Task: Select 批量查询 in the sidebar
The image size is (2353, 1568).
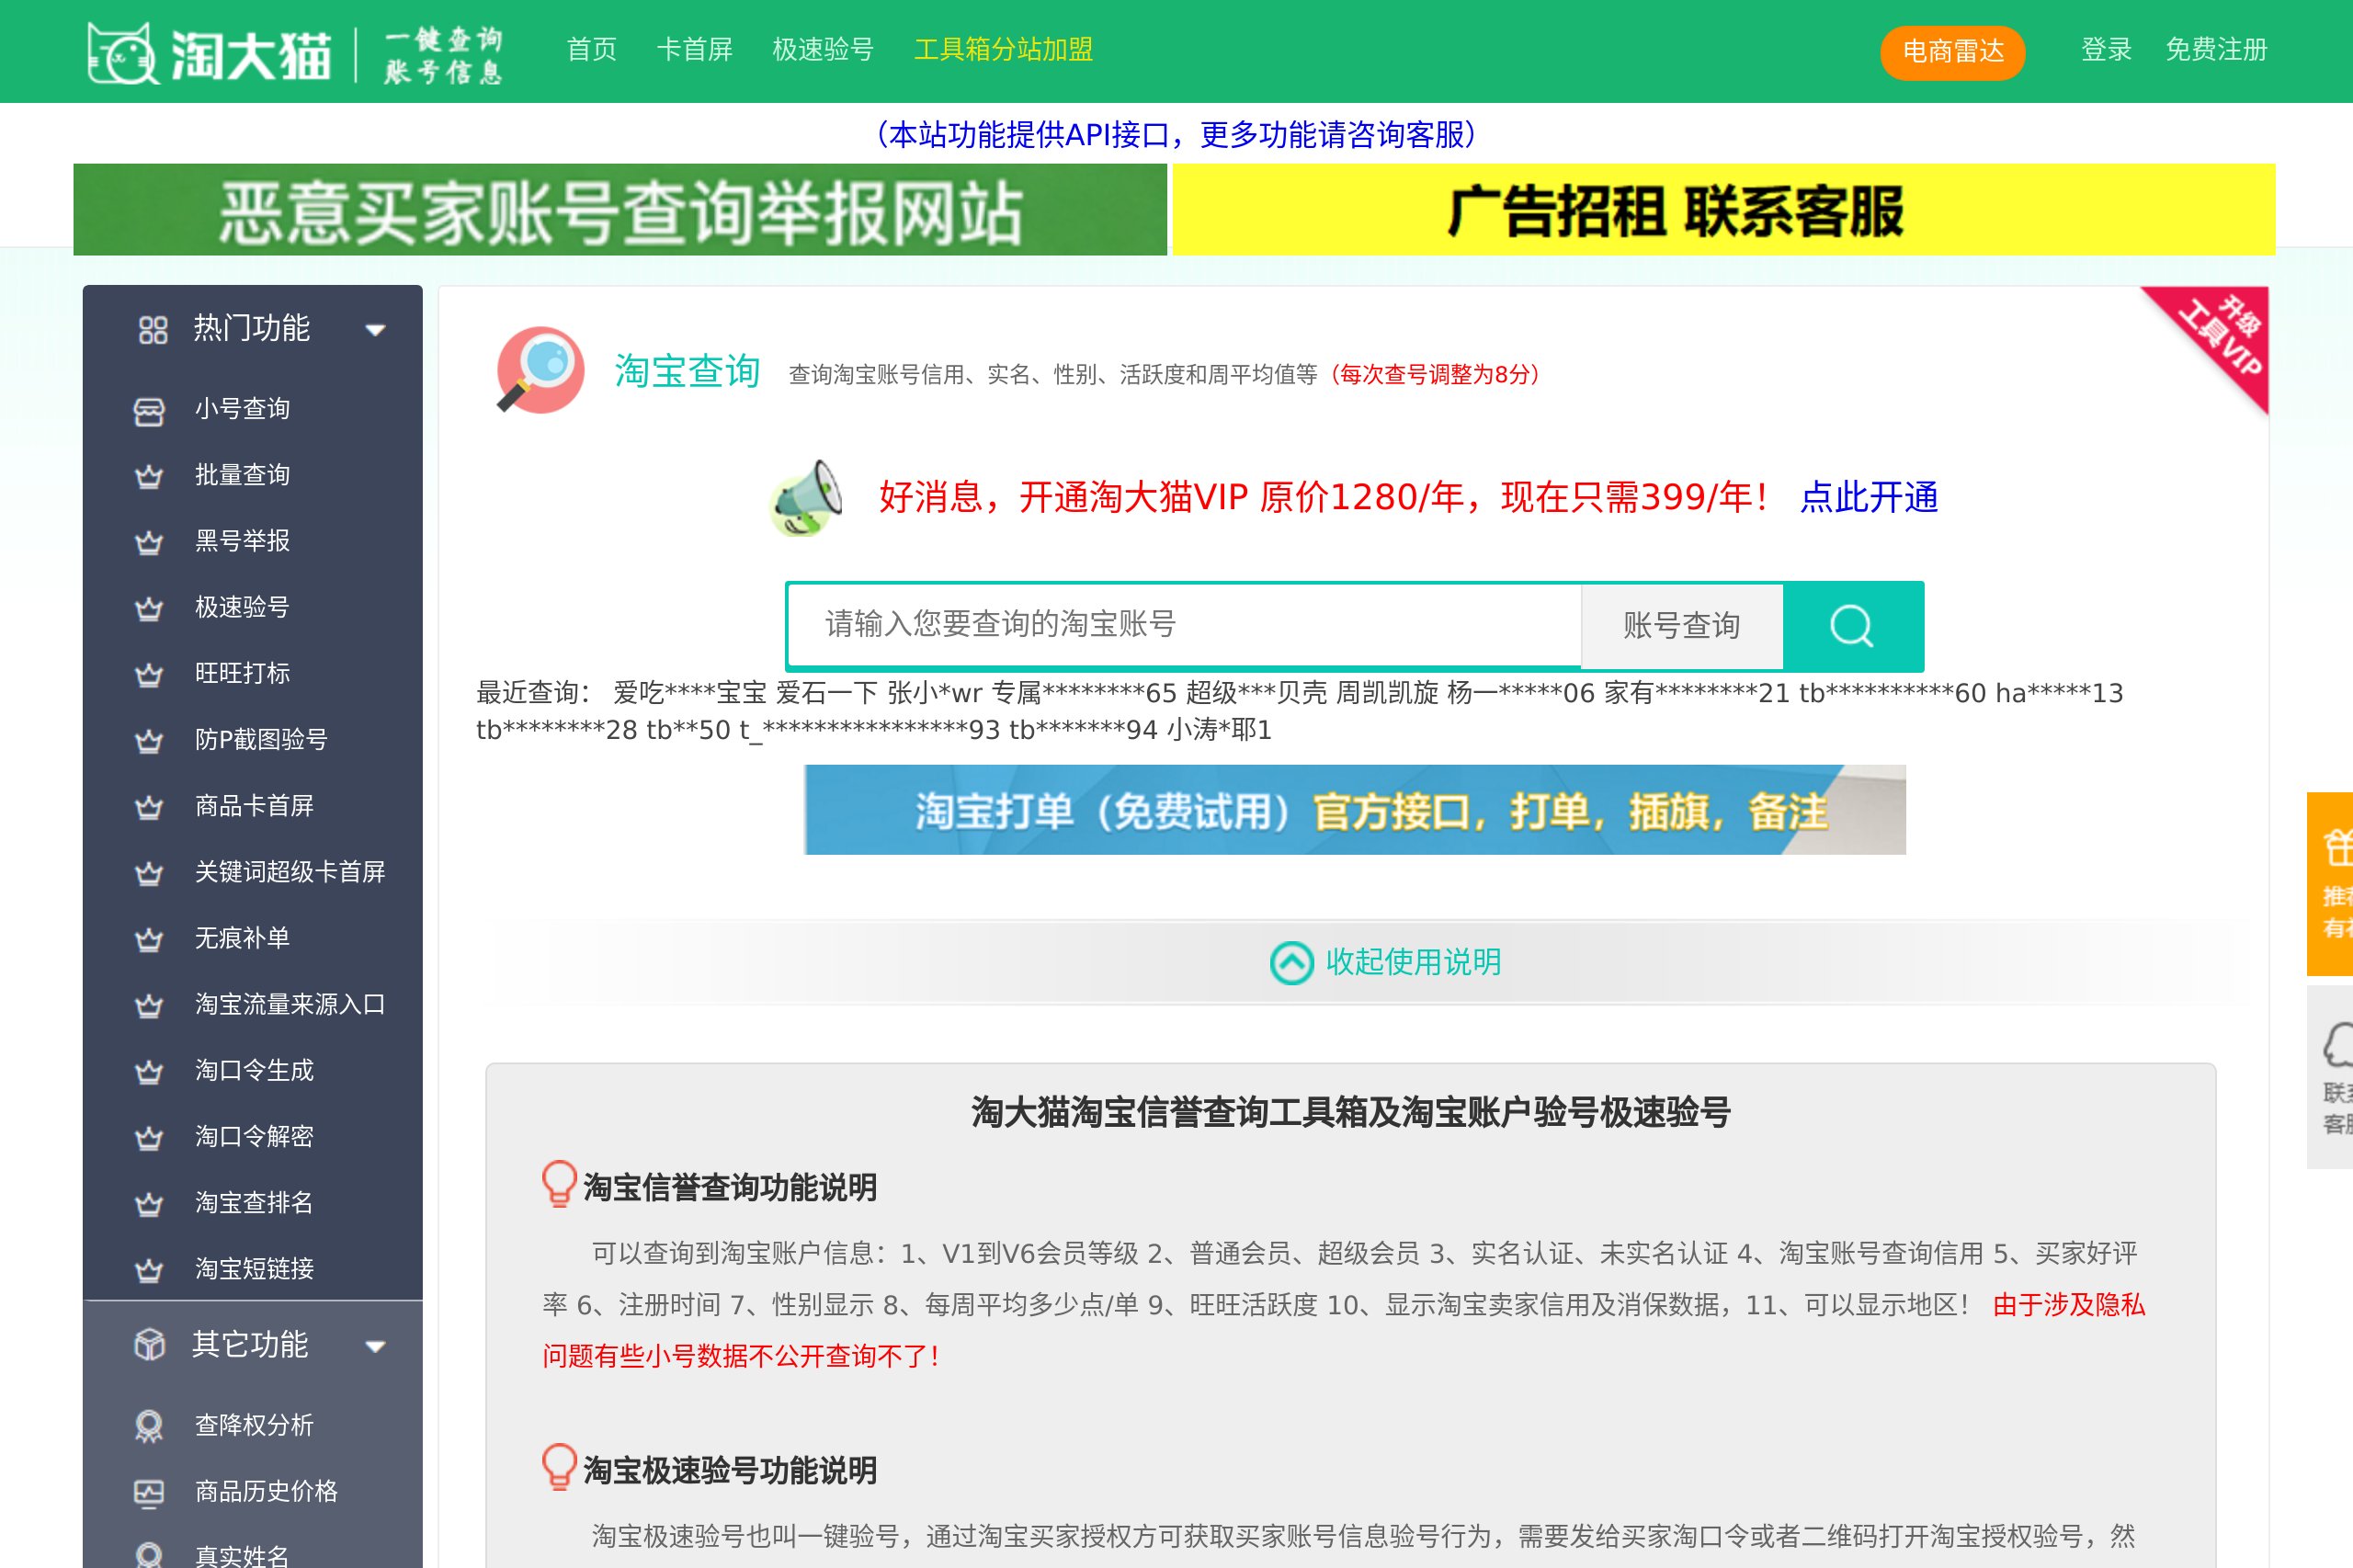Action: click(x=242, y=476)
